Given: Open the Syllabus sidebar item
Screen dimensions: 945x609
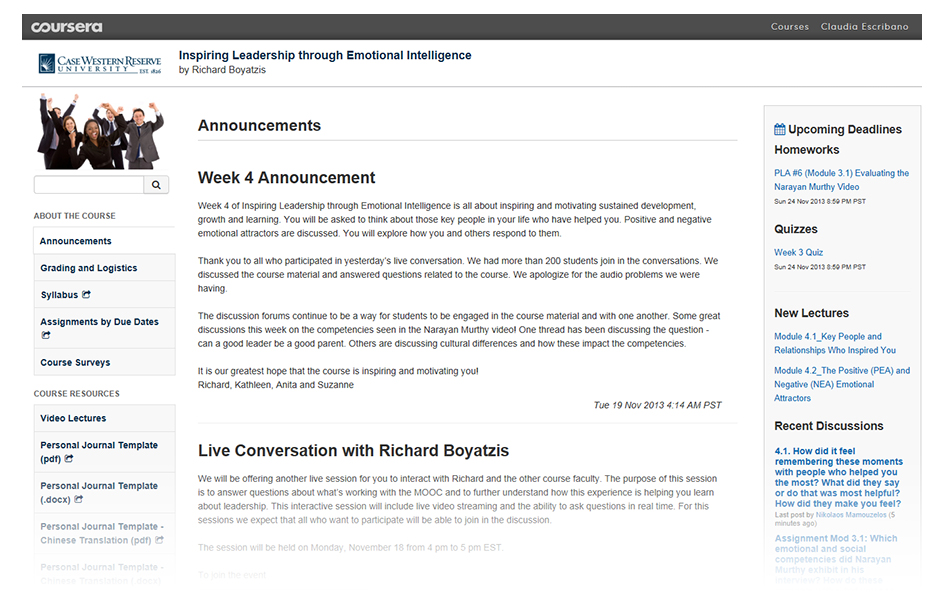Looking at the screenshot, I should click(x=104, y=295).
